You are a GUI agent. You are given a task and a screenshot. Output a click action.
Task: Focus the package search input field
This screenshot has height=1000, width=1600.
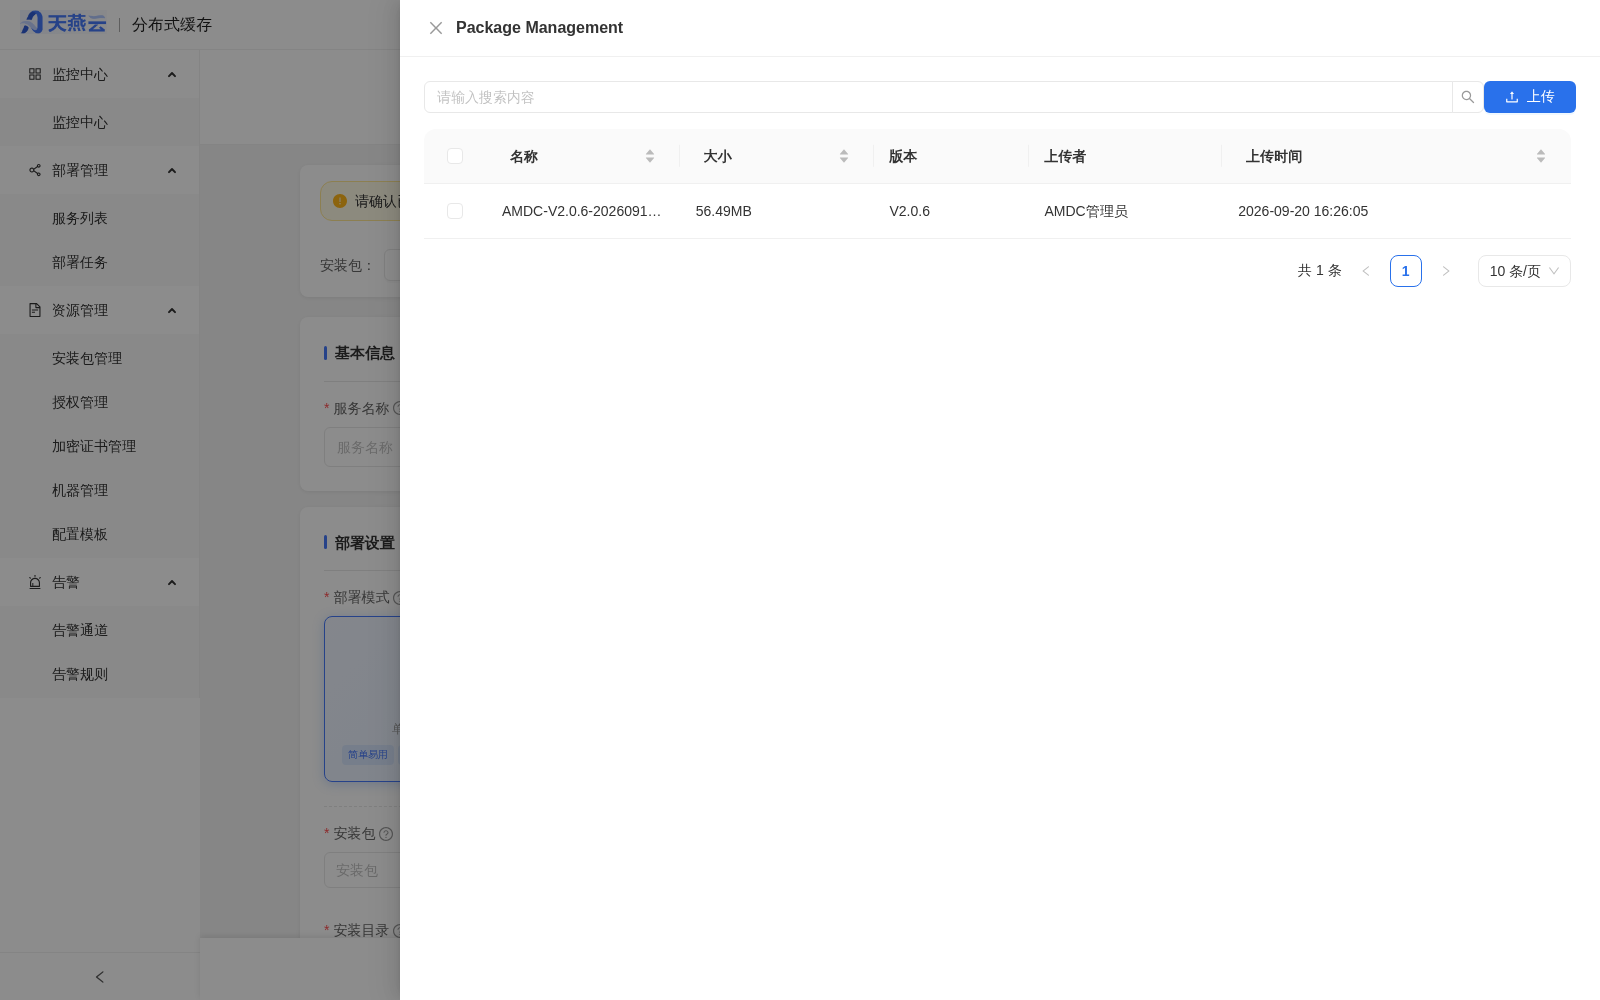(938, 97)
